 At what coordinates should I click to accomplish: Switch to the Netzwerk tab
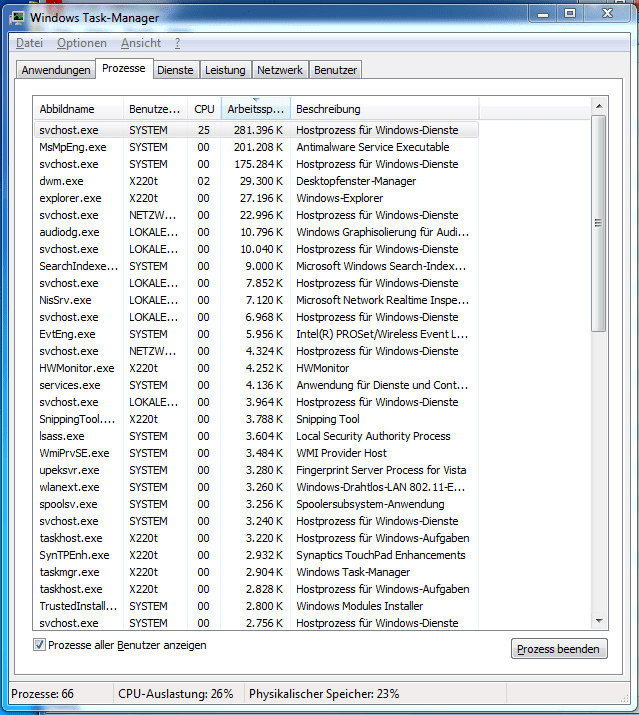coord(280,70)
